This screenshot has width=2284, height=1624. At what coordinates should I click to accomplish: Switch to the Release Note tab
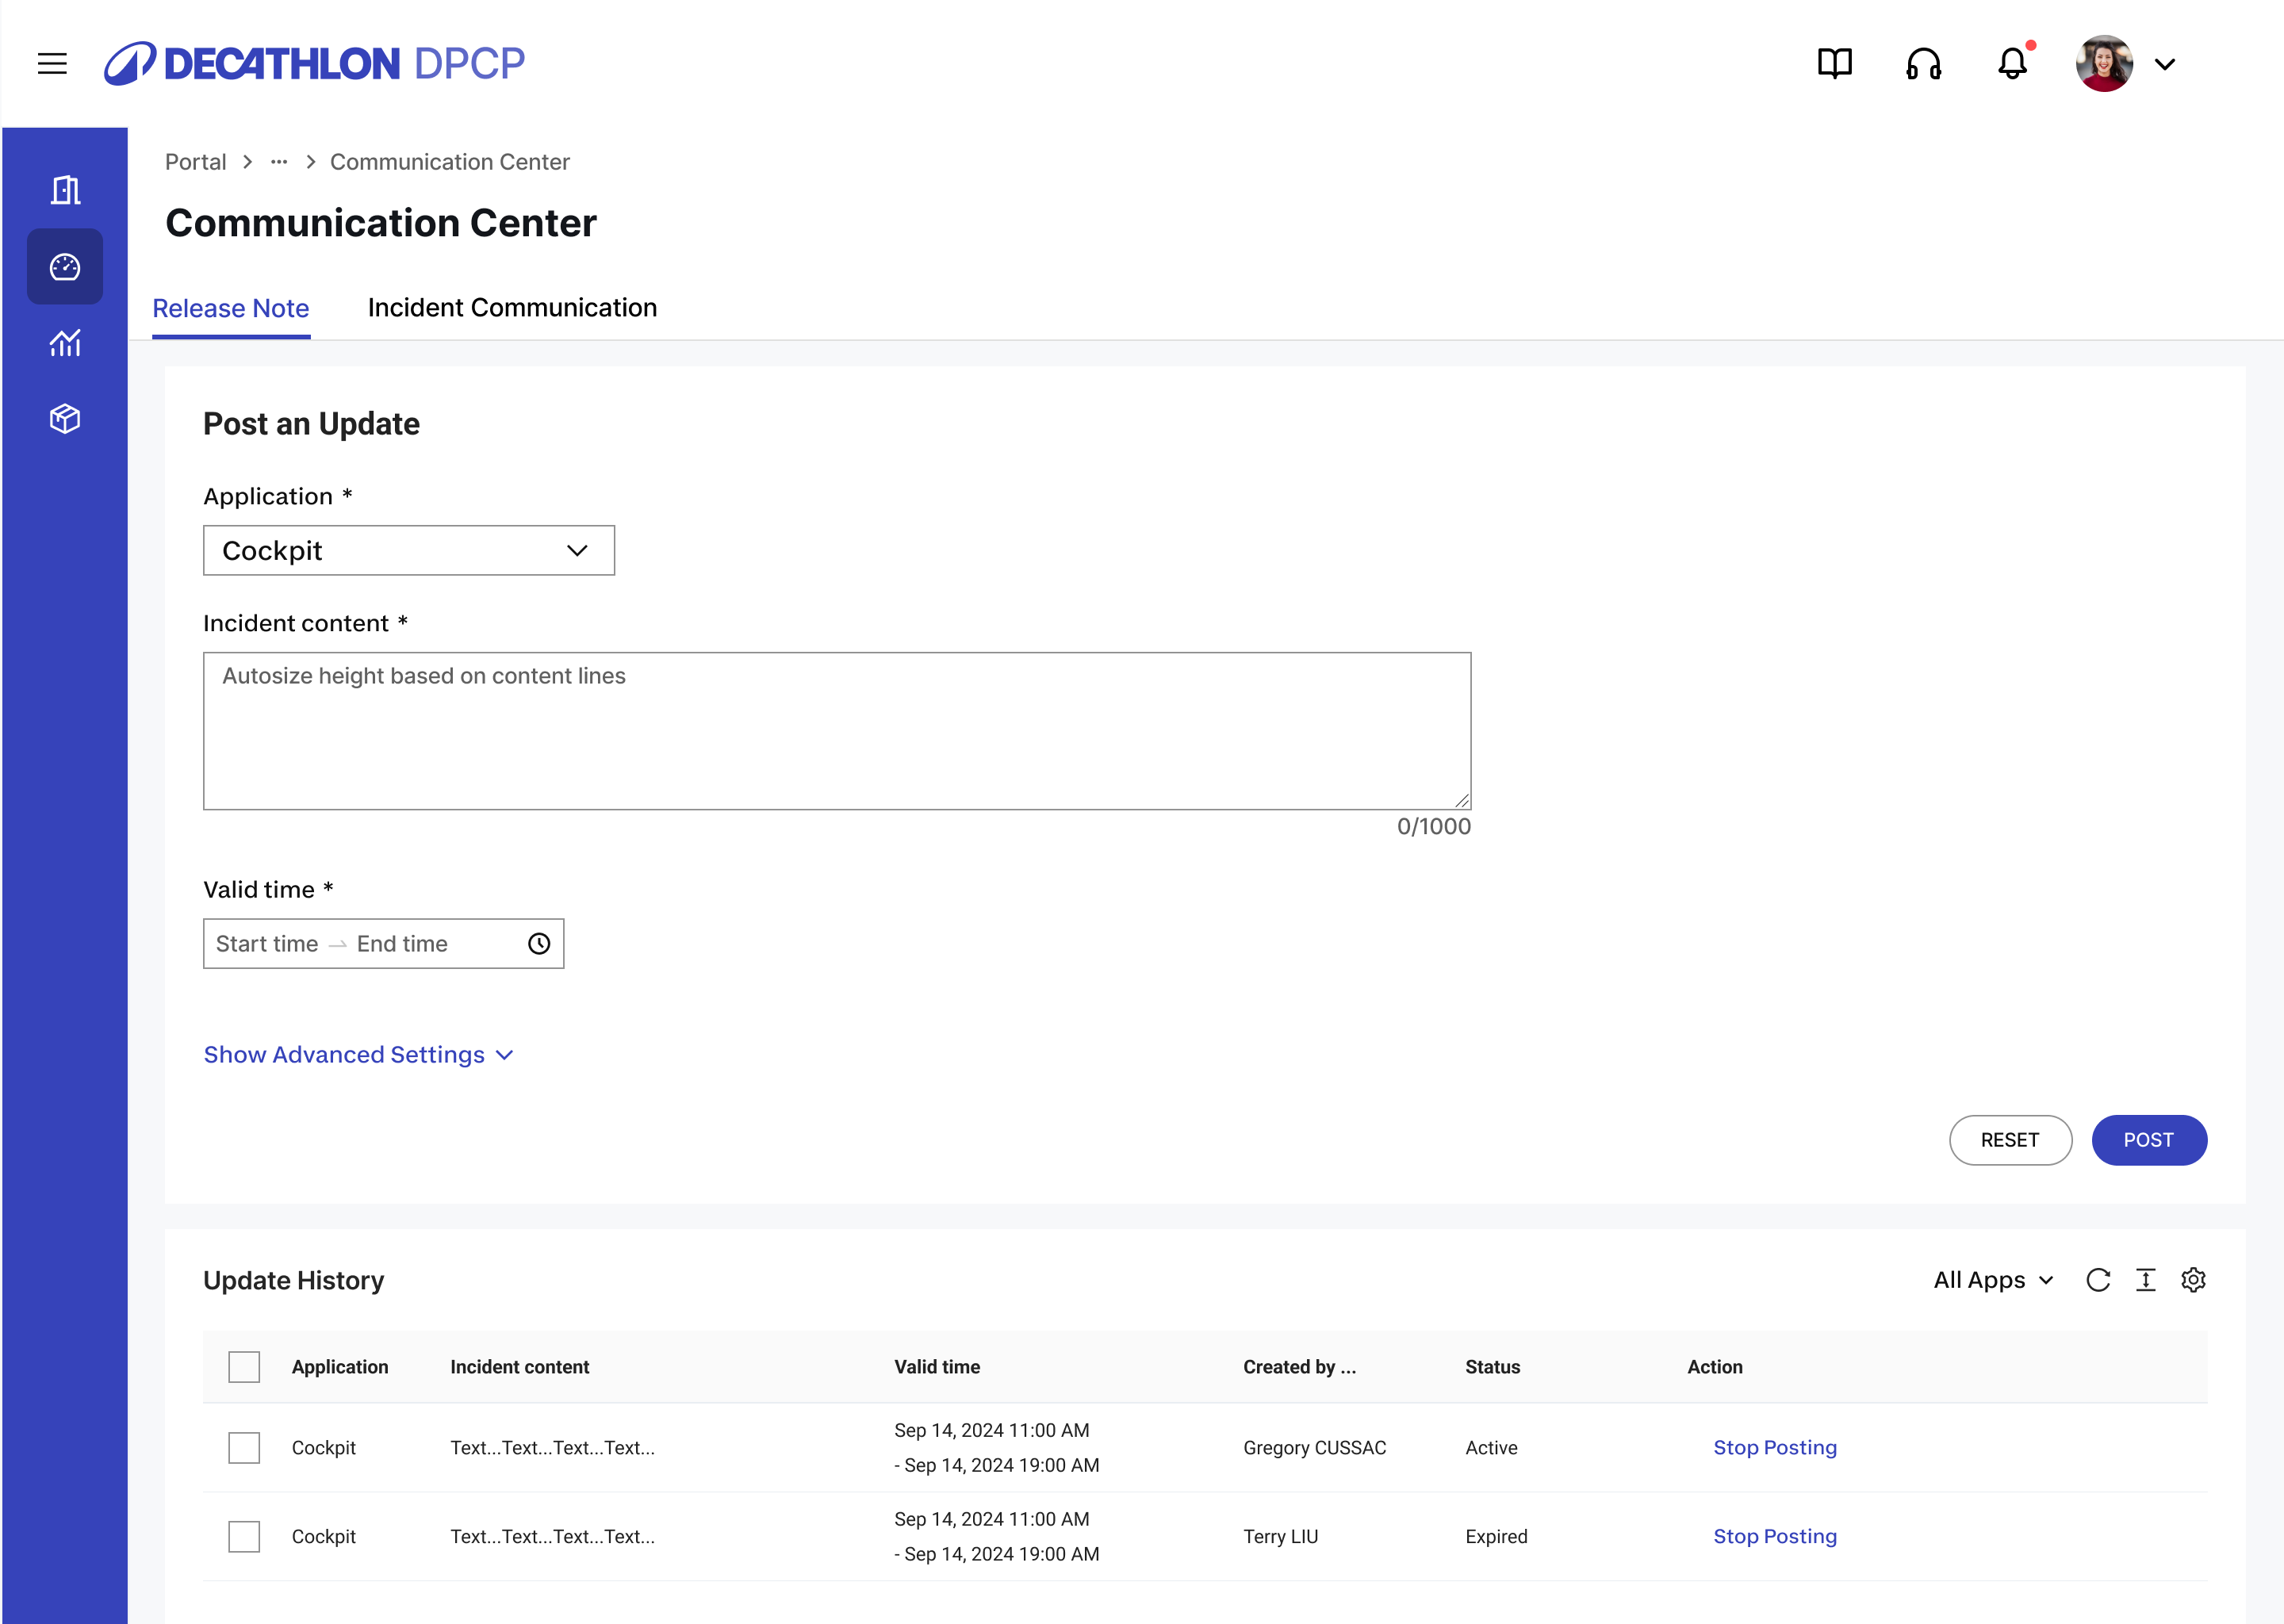231,308
